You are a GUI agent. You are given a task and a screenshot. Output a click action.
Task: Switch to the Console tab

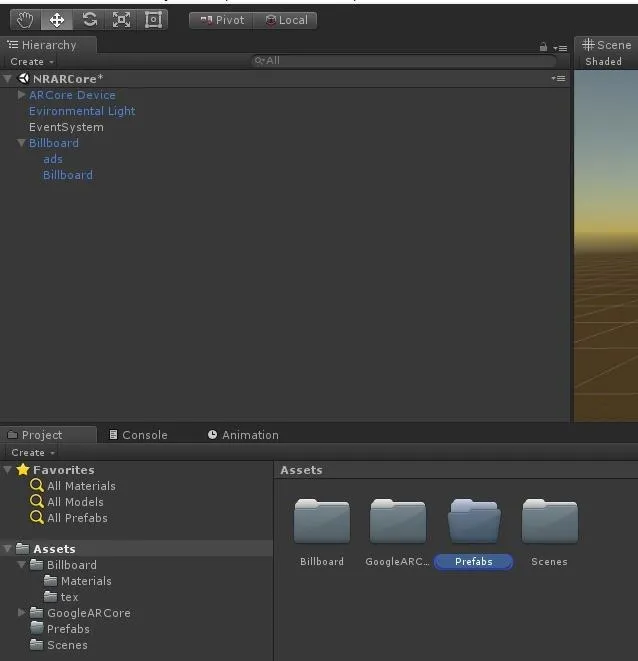(x=138, y=435)
